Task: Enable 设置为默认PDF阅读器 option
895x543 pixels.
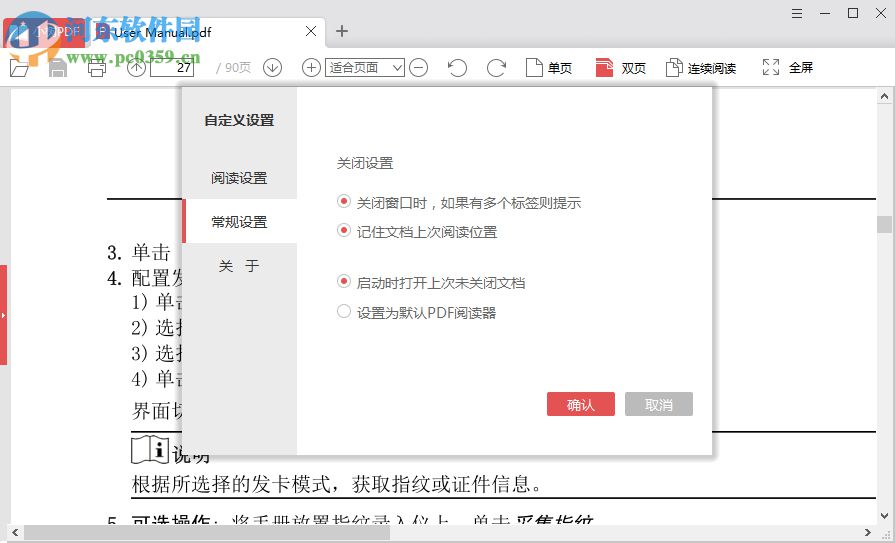Action: pos(344,311)
